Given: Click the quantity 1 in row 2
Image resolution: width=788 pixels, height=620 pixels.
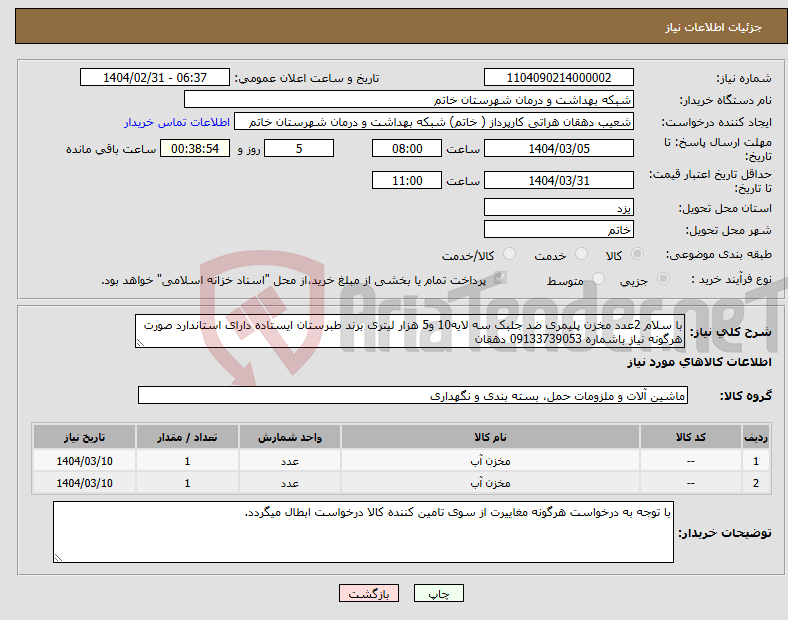Looking at the screenshot, I should (x=187, y=483).
